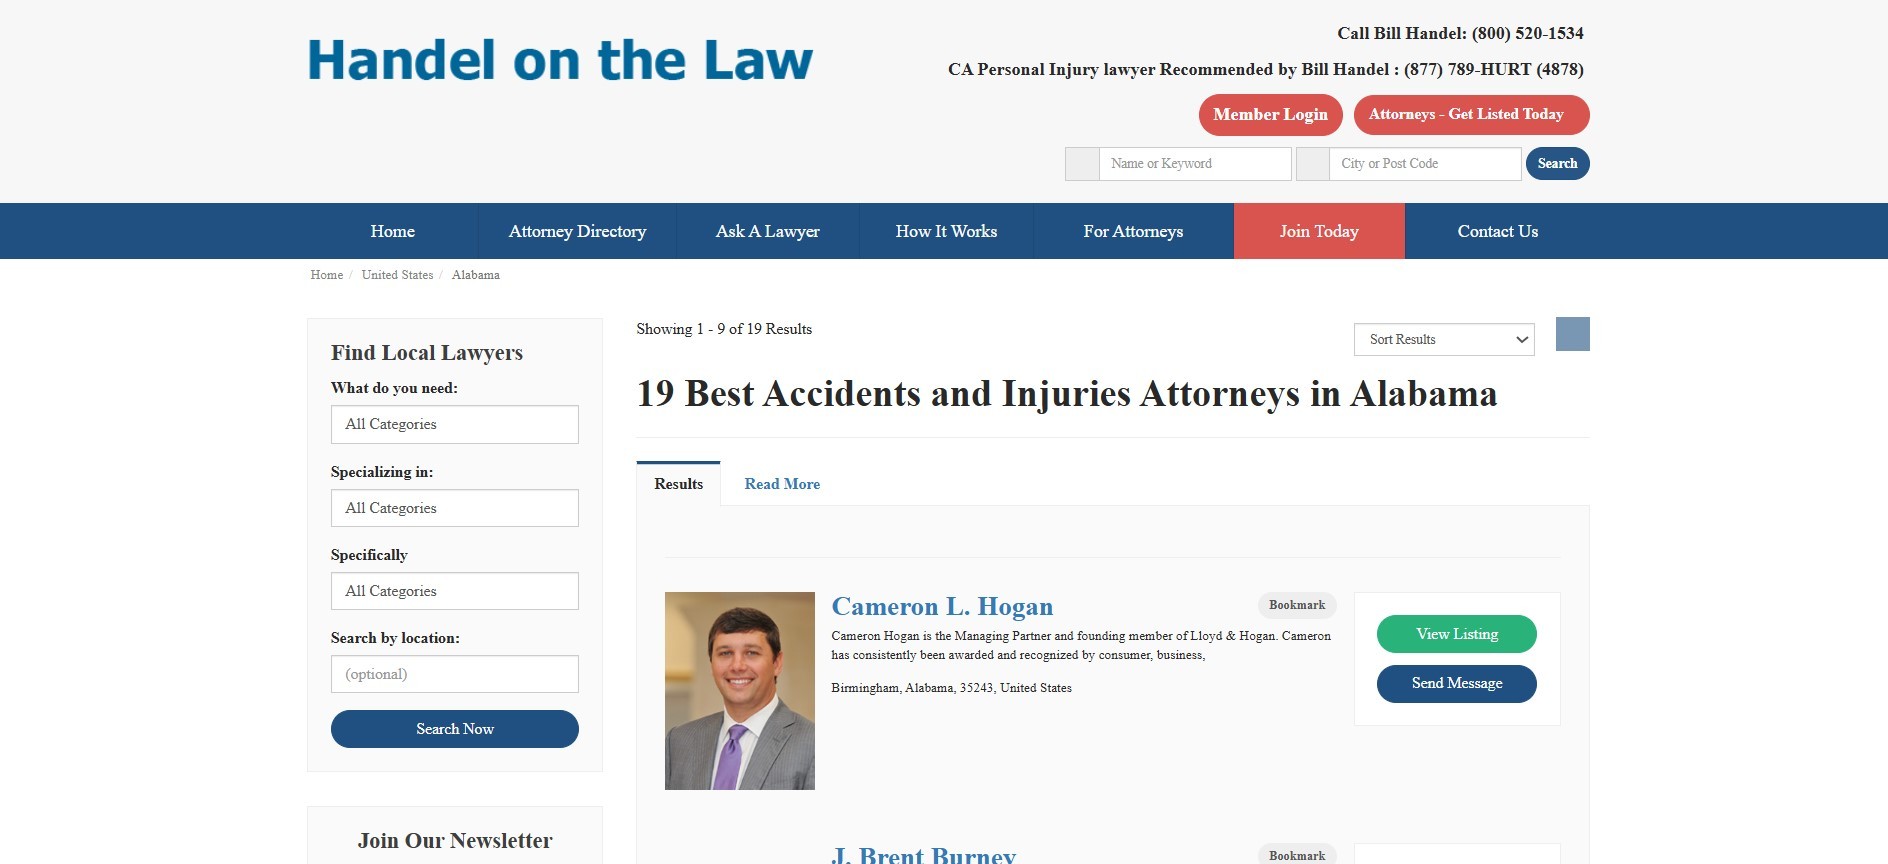Click the CA Personal Injury lawyer phone line

tap(1265, 69)
